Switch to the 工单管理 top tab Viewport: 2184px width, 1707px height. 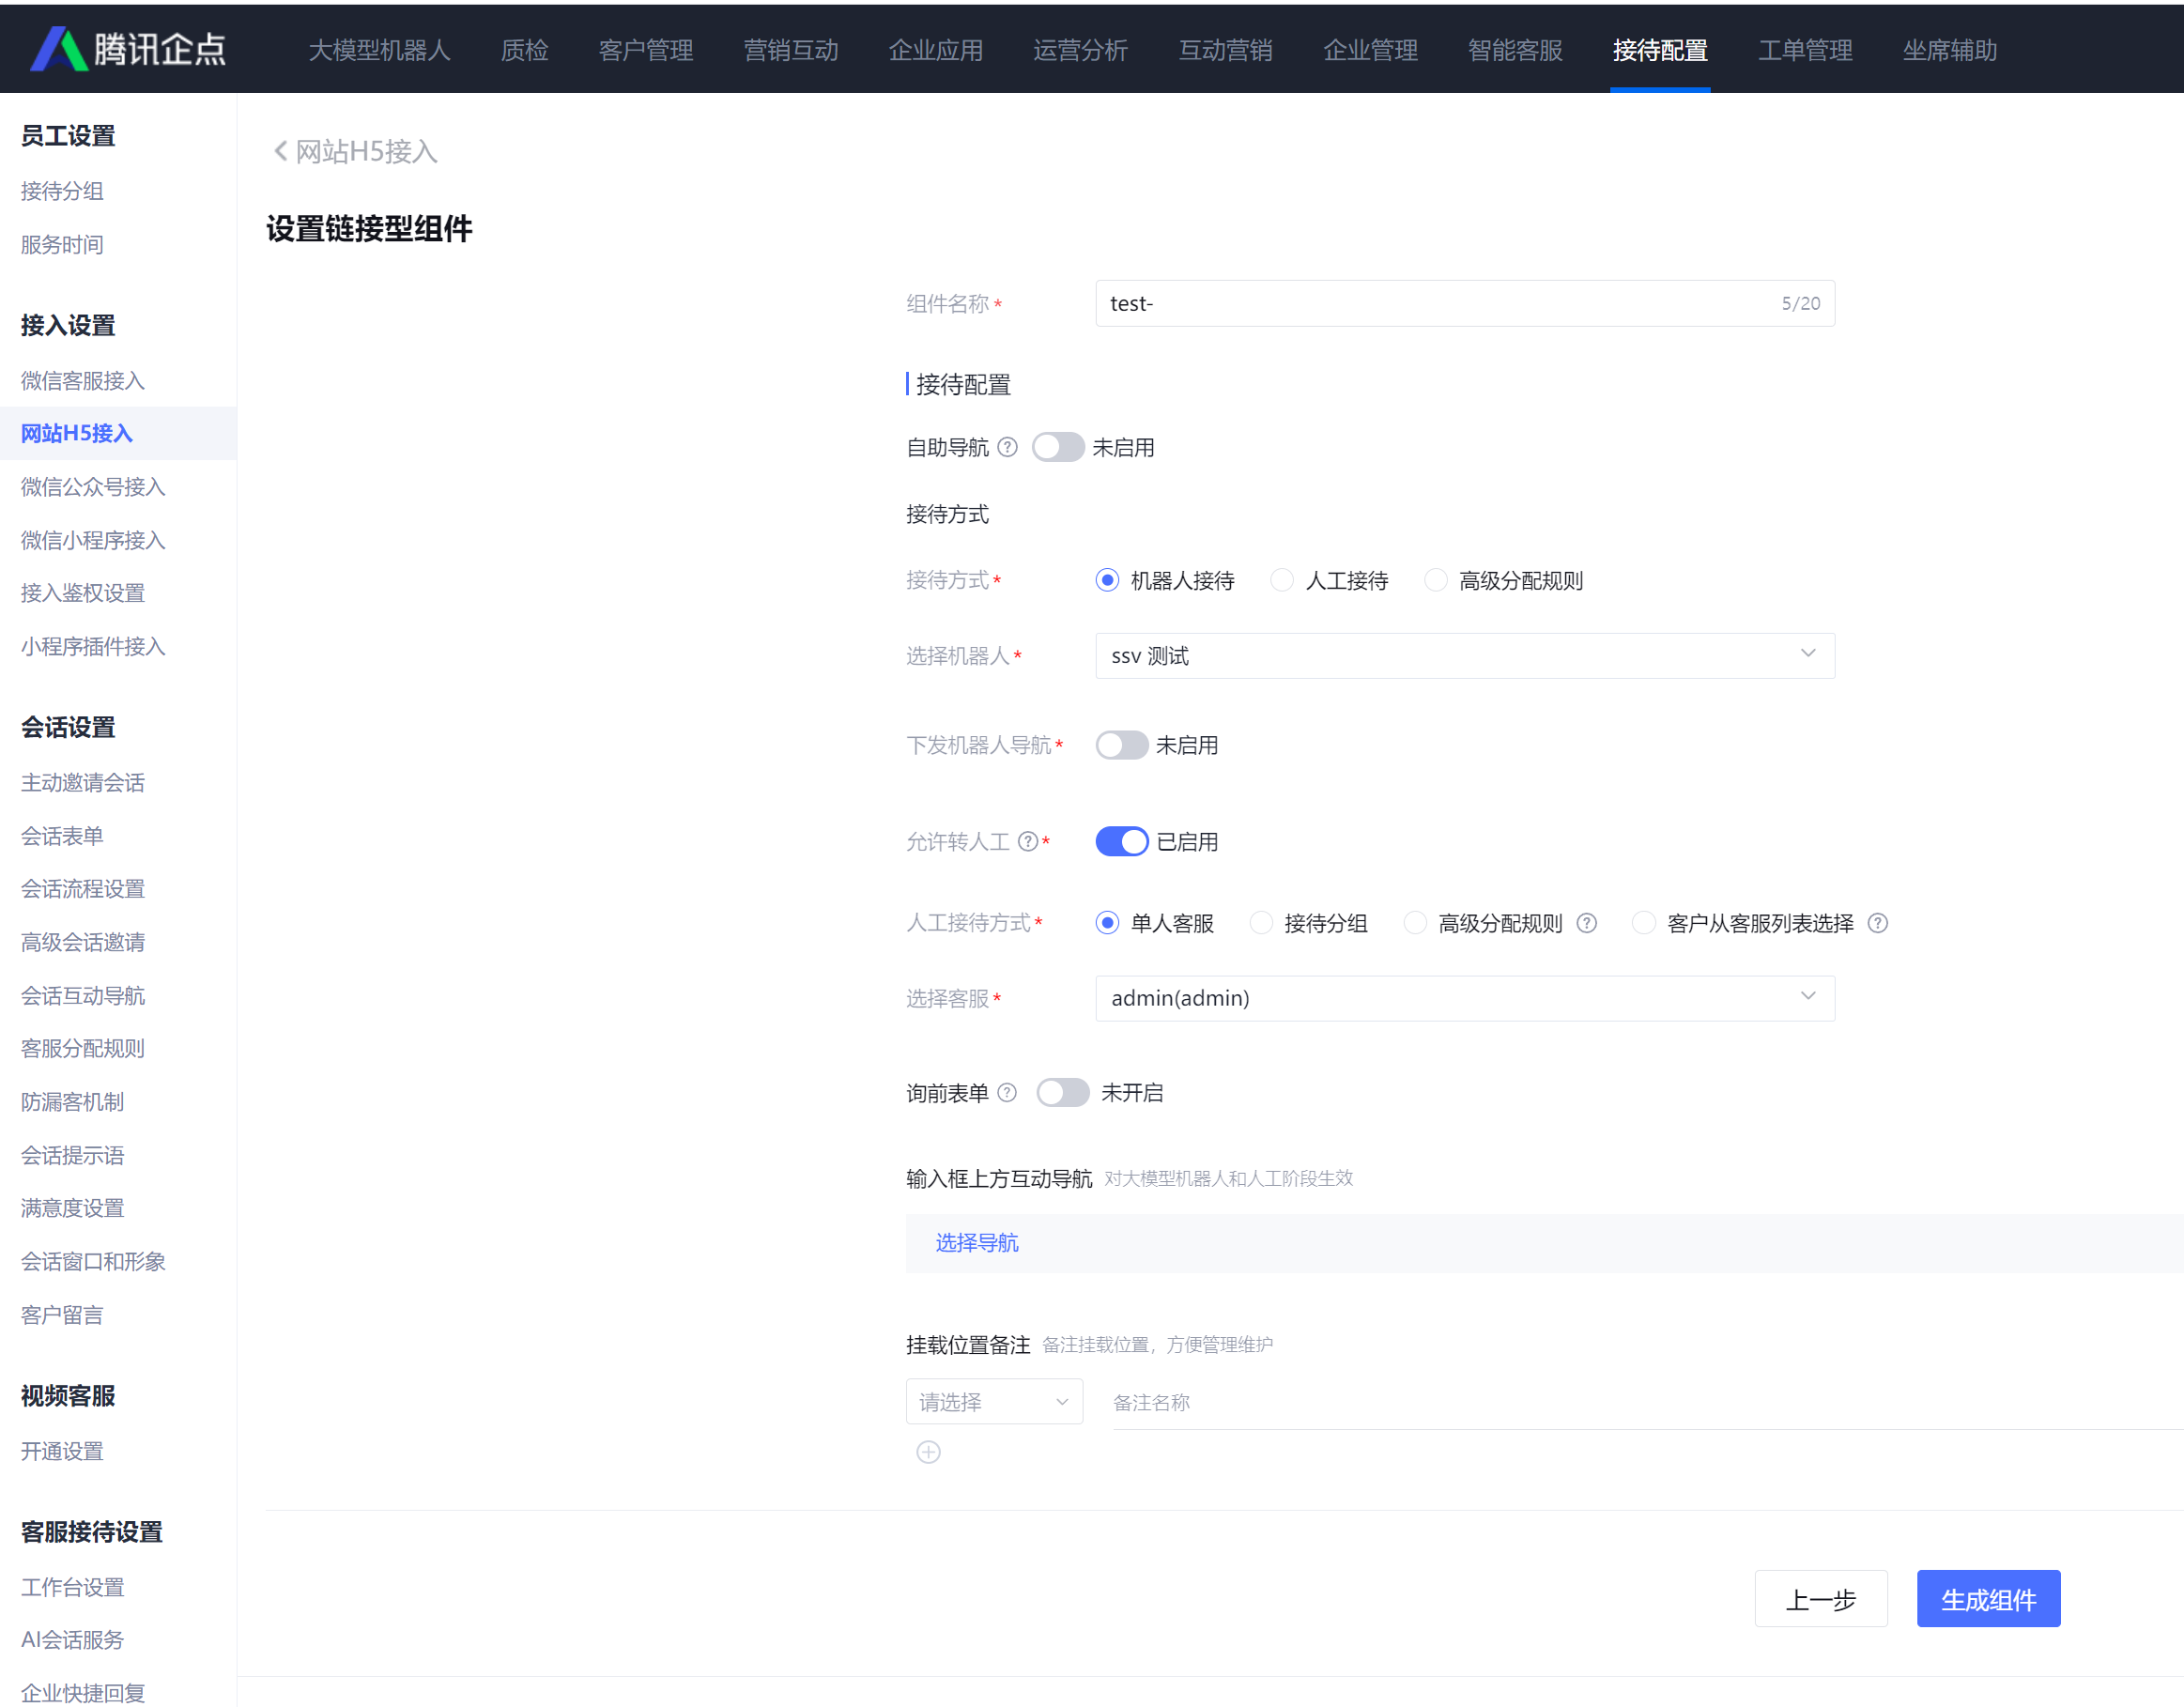(1805, 50)
